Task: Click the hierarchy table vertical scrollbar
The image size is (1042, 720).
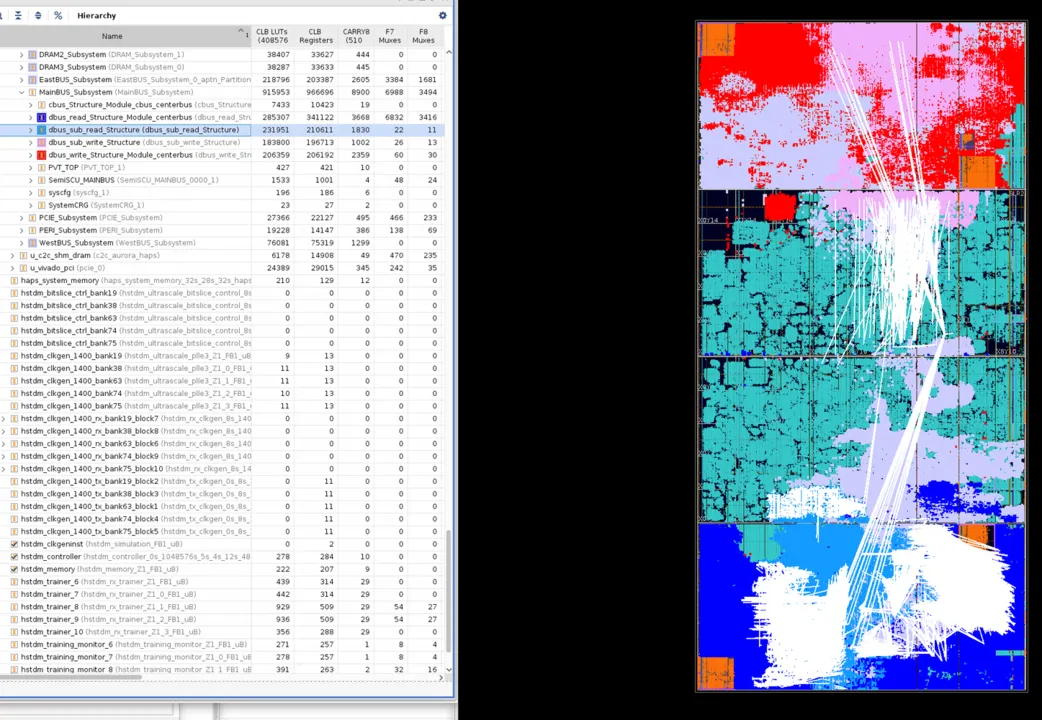Action: 448,600
